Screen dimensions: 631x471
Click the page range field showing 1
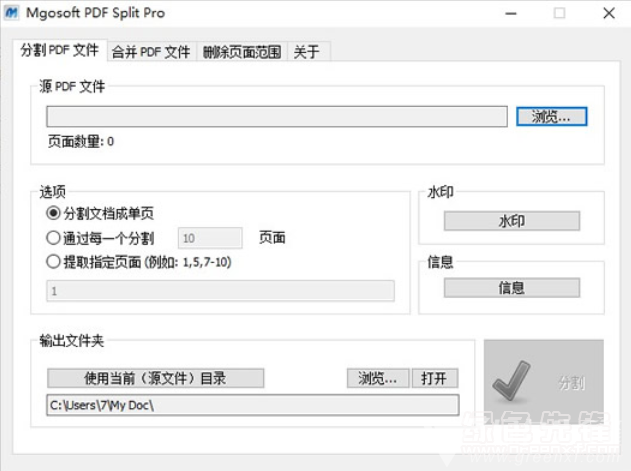tap(221, 291)
